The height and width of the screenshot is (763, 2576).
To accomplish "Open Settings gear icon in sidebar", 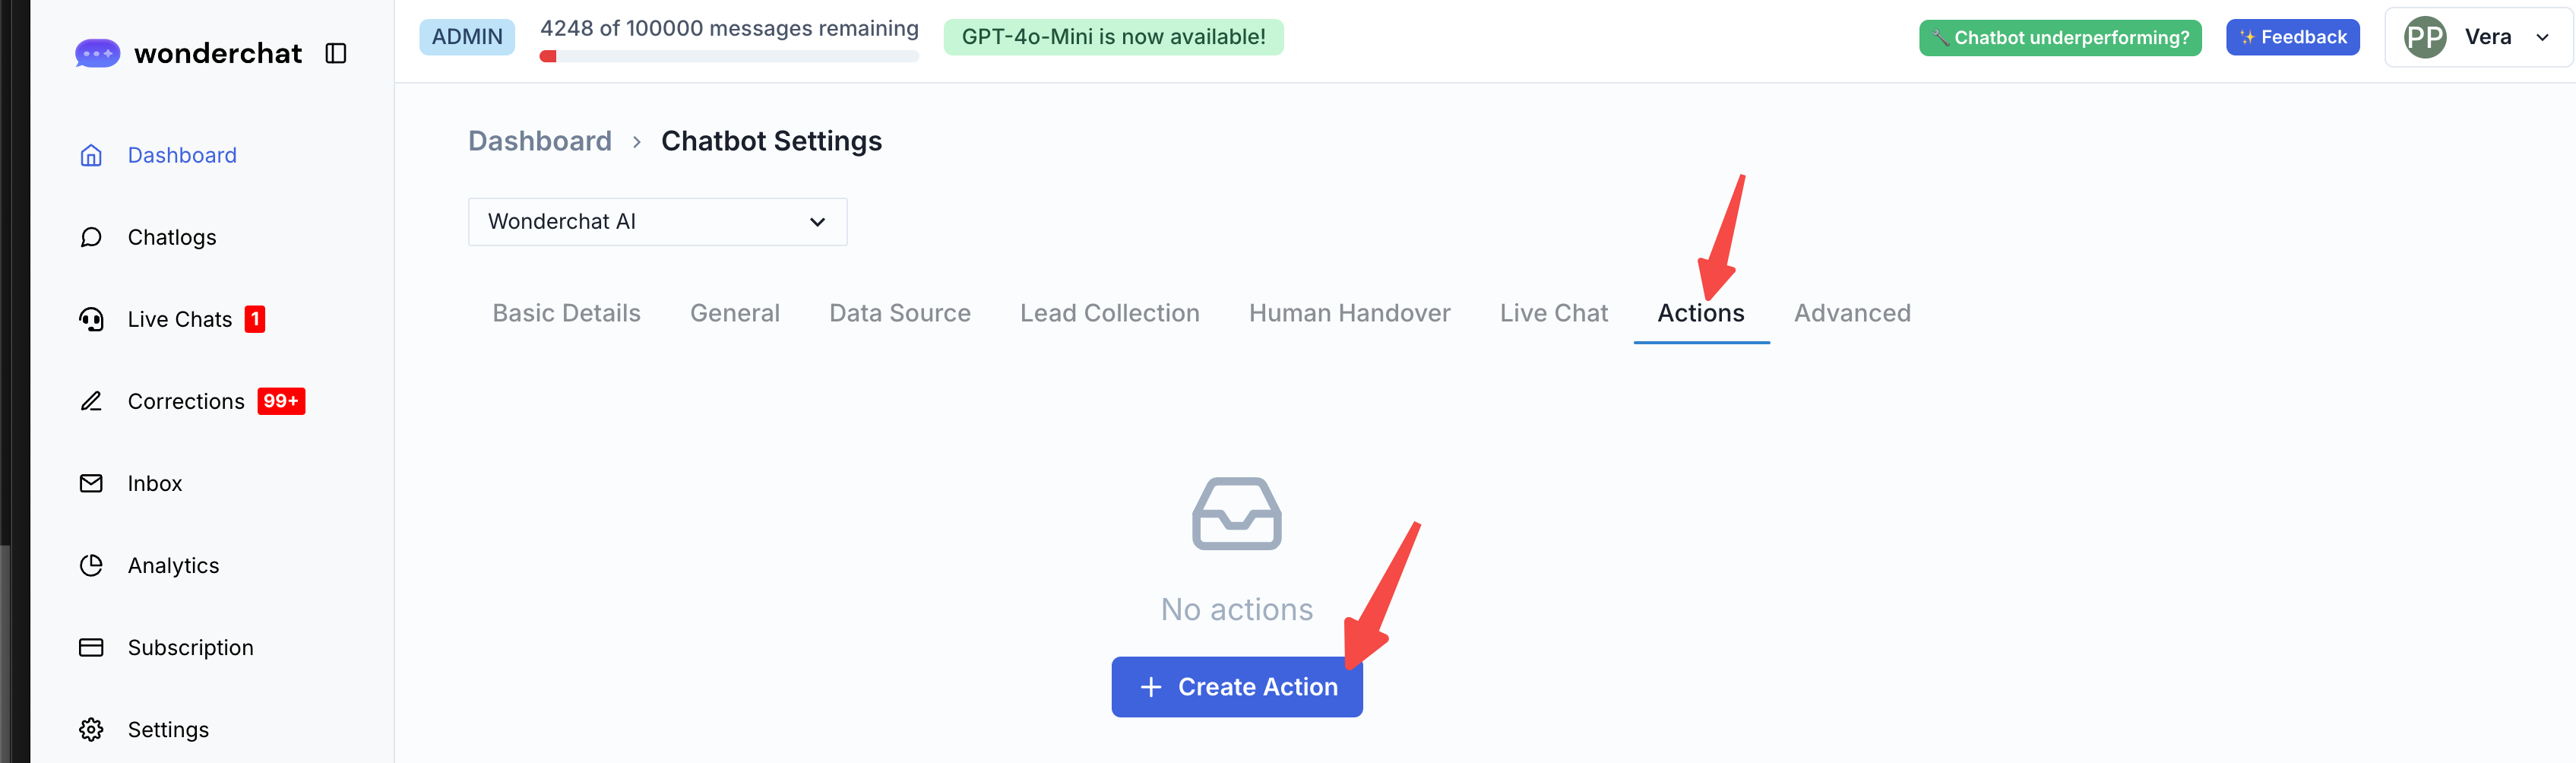I will (x=91, y=729).
